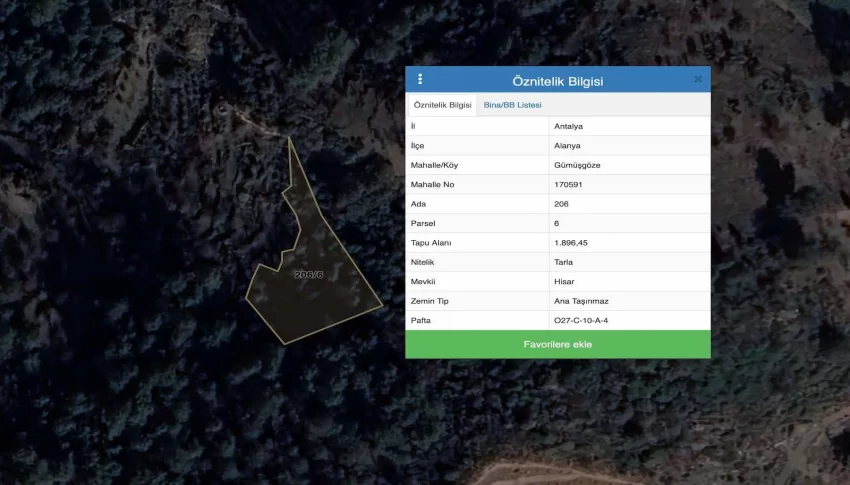
Task: Select the 206/6 parcel label on map
Action: [x=308, y=275]
